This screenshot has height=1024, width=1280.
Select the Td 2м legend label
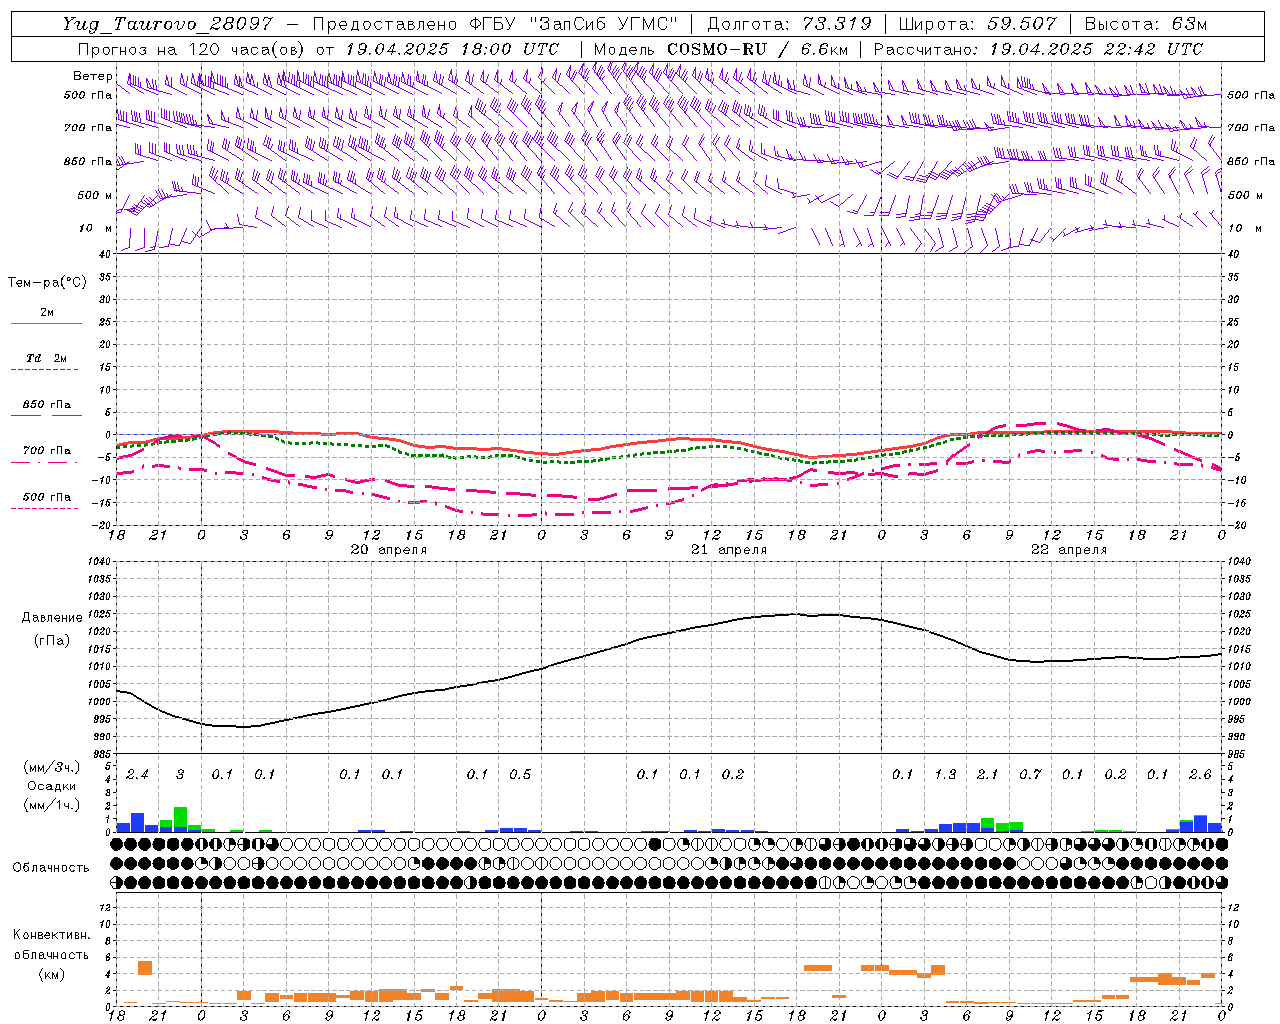pos(47,358)
